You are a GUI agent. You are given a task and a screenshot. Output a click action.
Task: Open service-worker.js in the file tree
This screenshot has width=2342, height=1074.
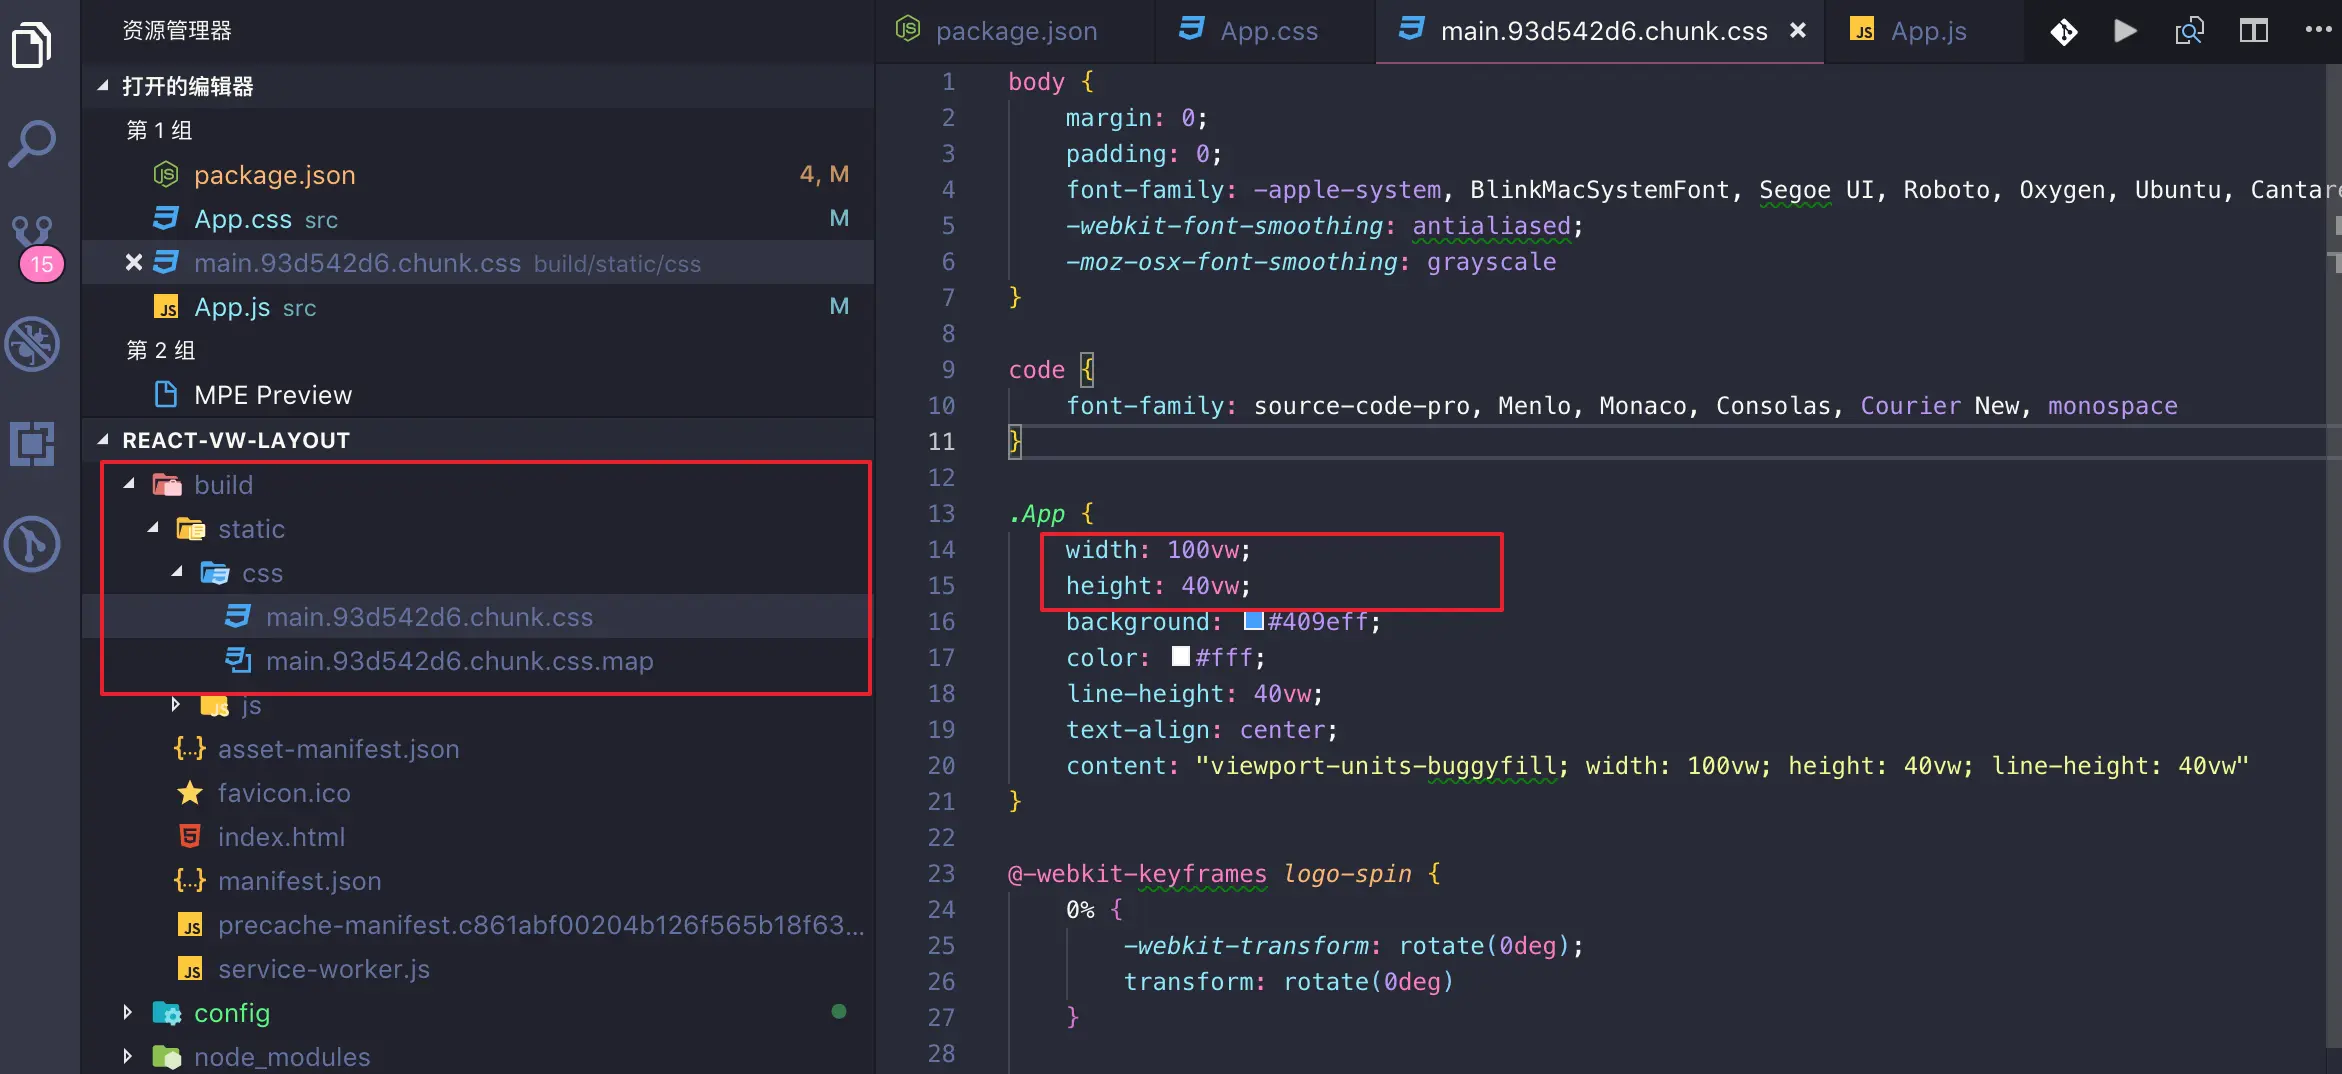click(478, 968)
